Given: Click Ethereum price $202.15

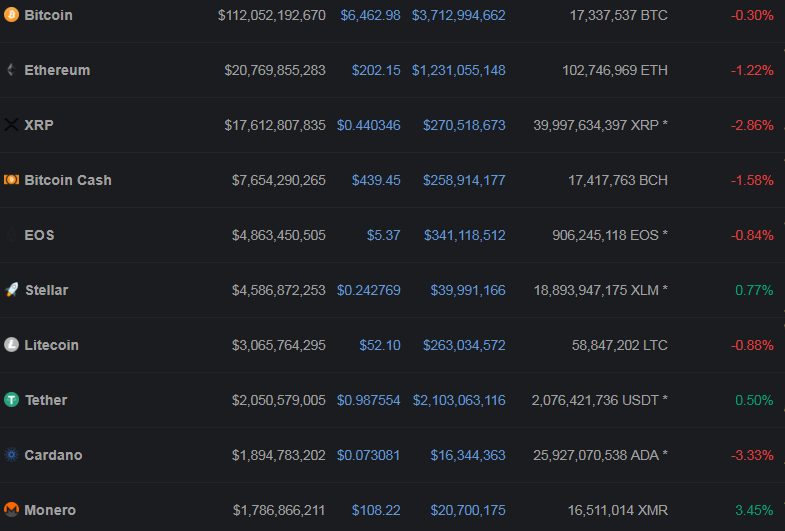Looking at the screenshot, I should pyautogui.click(x=376, y=71).
